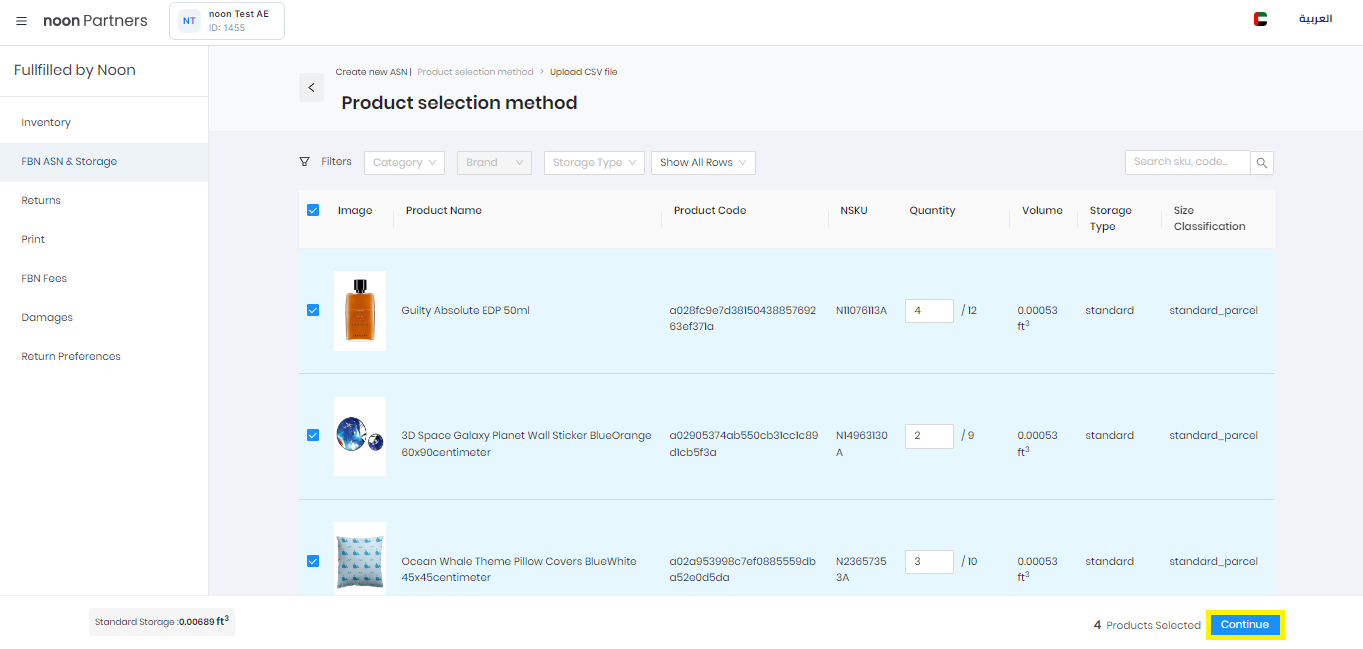Screen dimensions: 1363x649
Task: Open the Brand filter dropdown
Action: coord(494,161)
